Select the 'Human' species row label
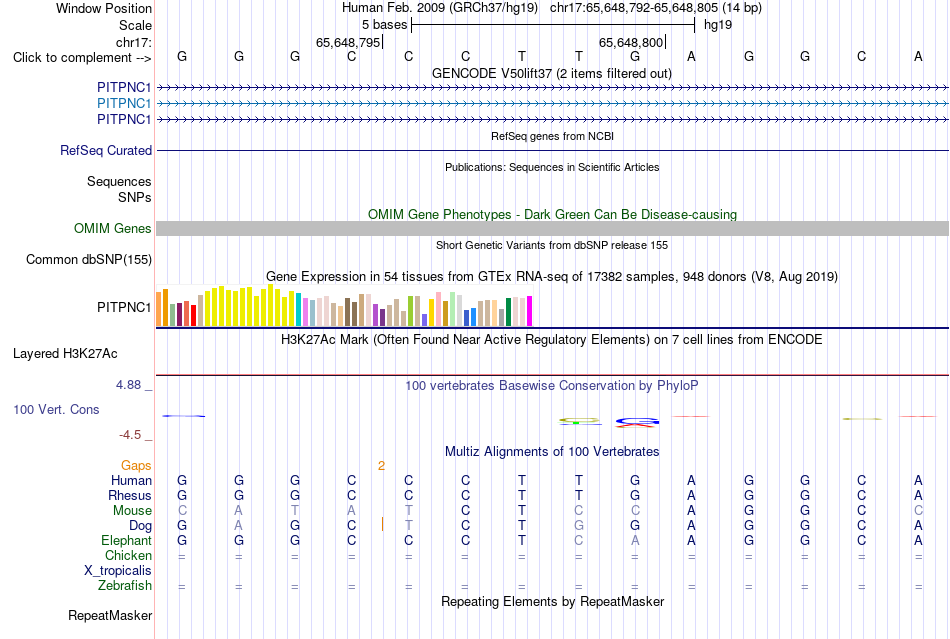Viewport: 950px width, 639px height. point(131,480)
